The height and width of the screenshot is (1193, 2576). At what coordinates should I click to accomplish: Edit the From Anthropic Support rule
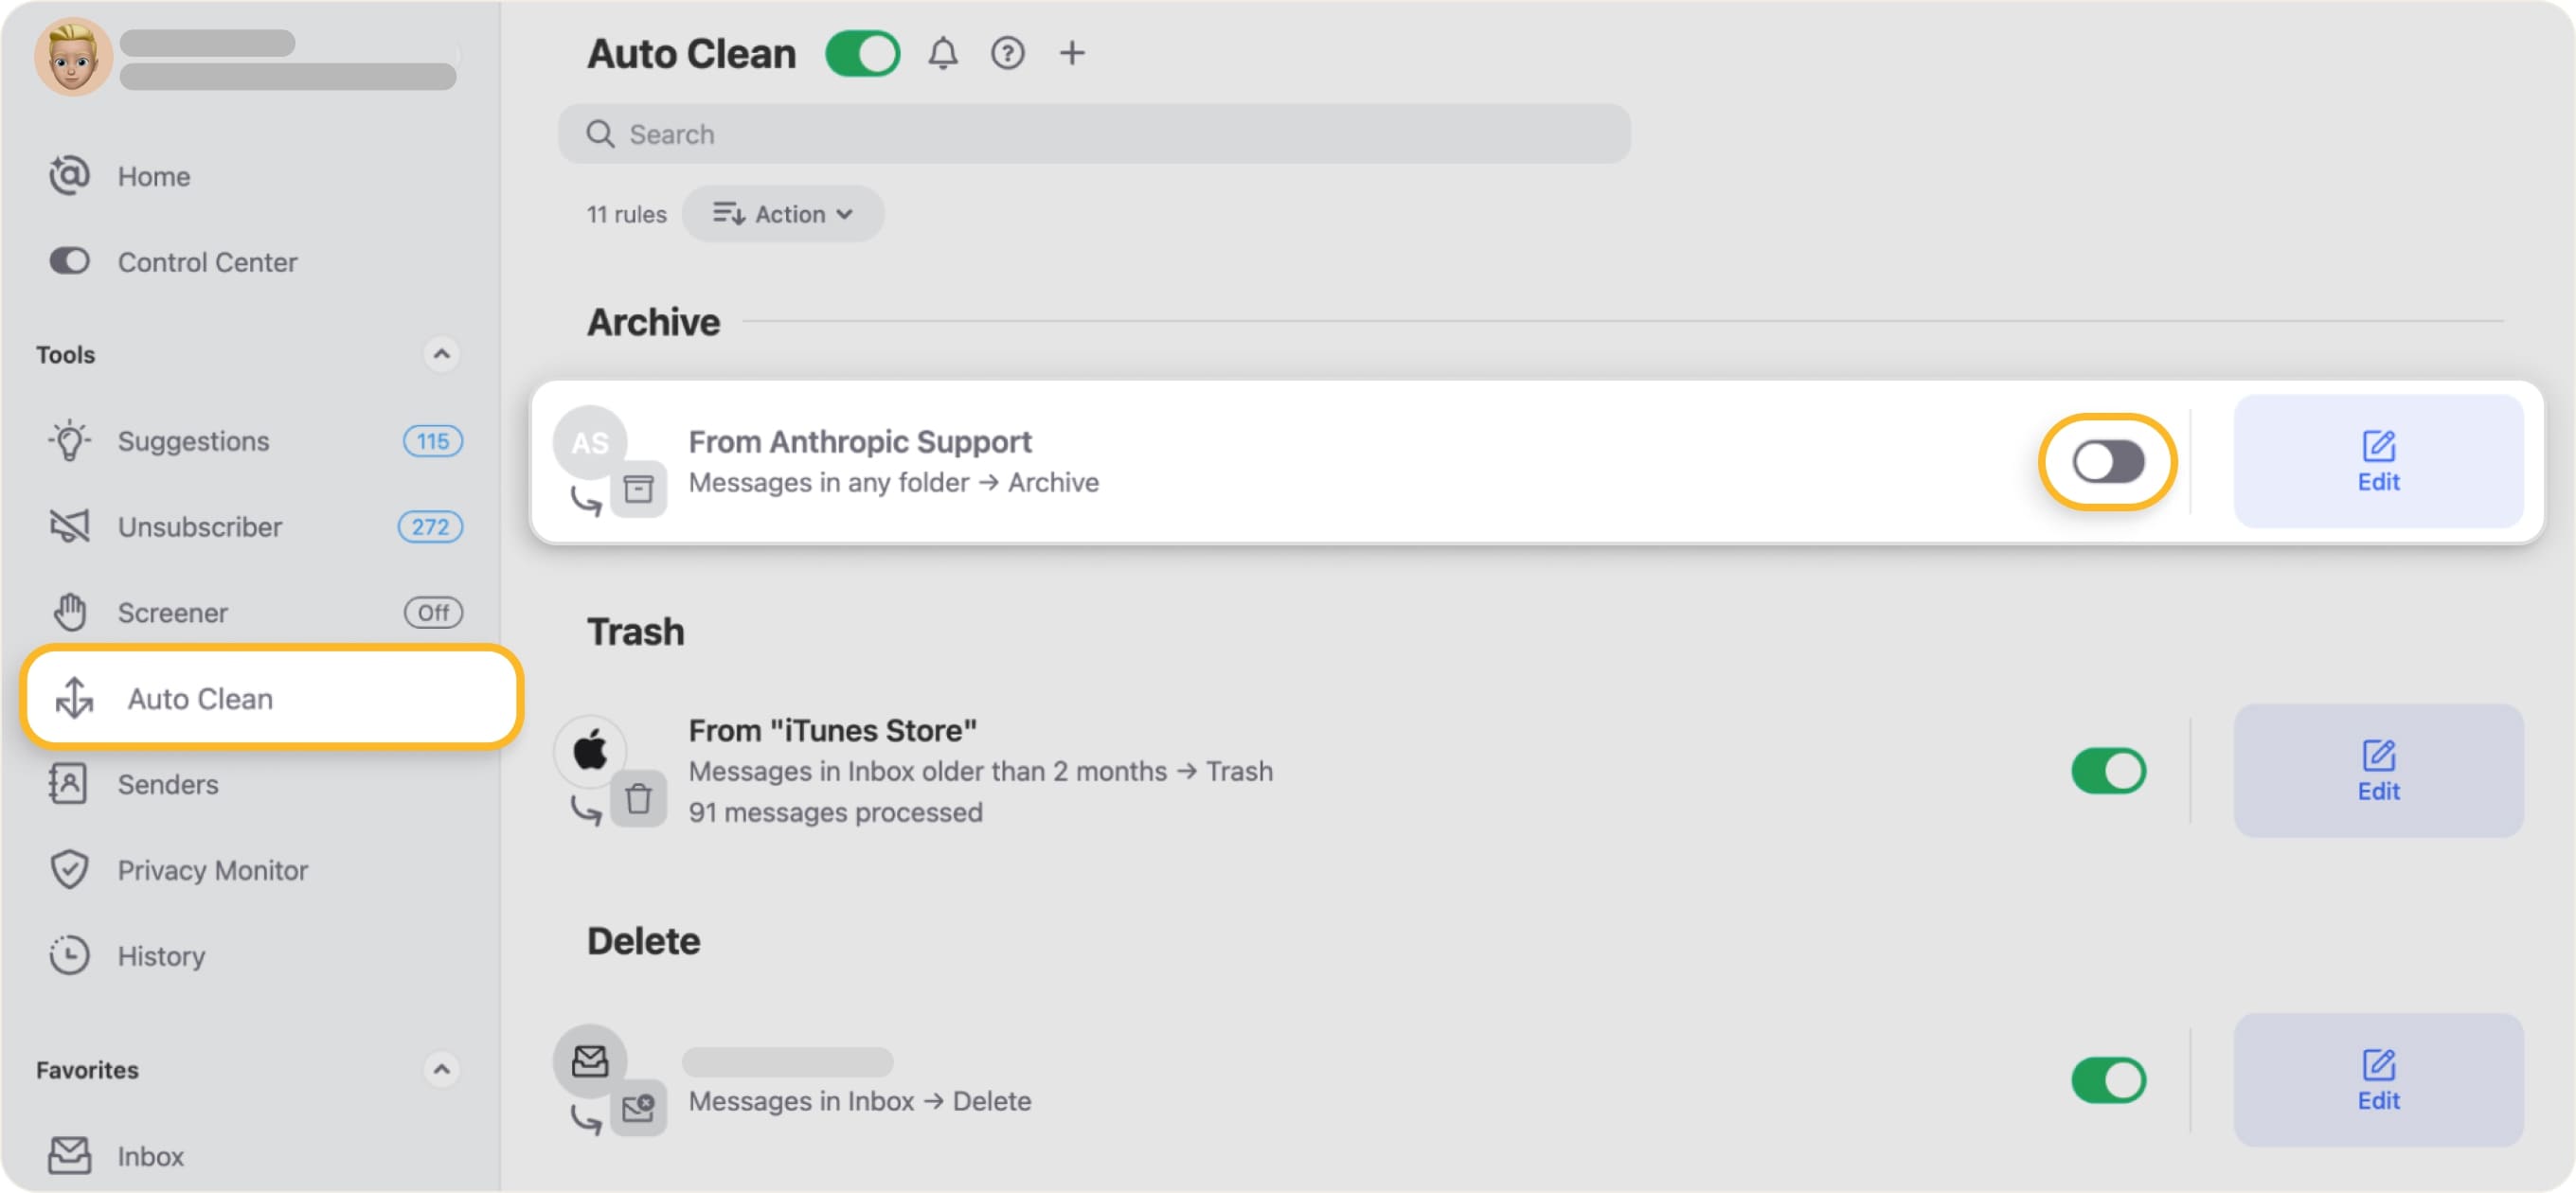(x=2379, y=462)
